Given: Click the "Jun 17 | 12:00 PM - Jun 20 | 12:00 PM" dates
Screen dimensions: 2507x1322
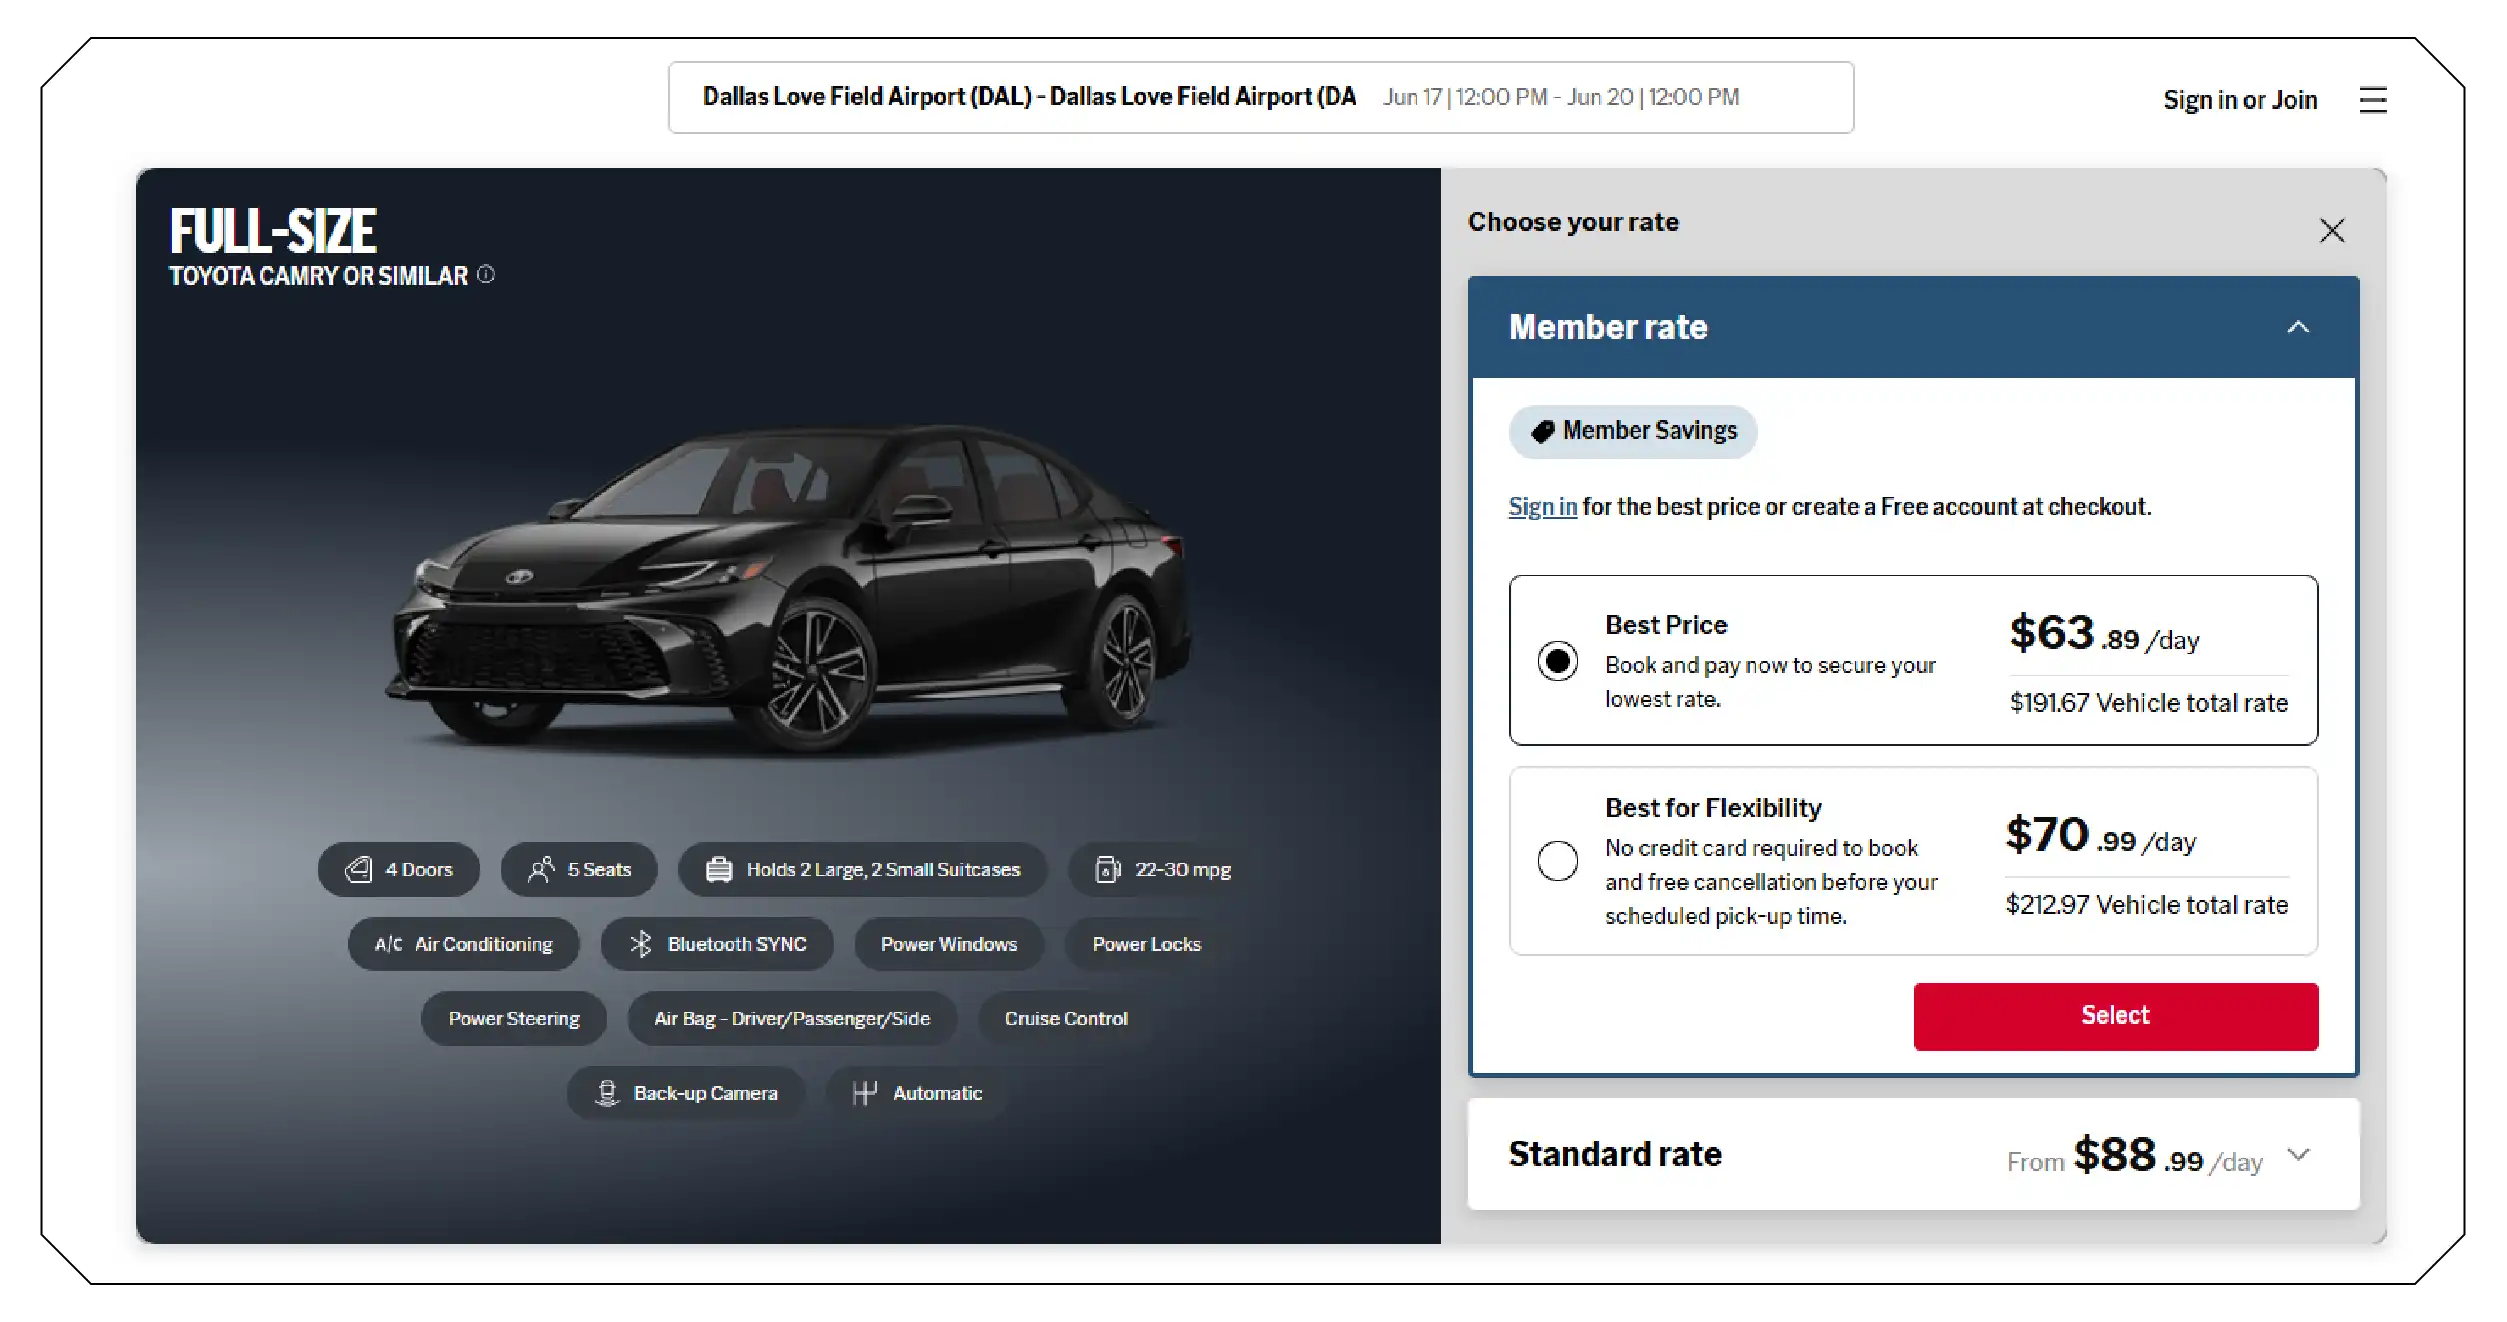Looking at the screenshot, I should 1561,97.
